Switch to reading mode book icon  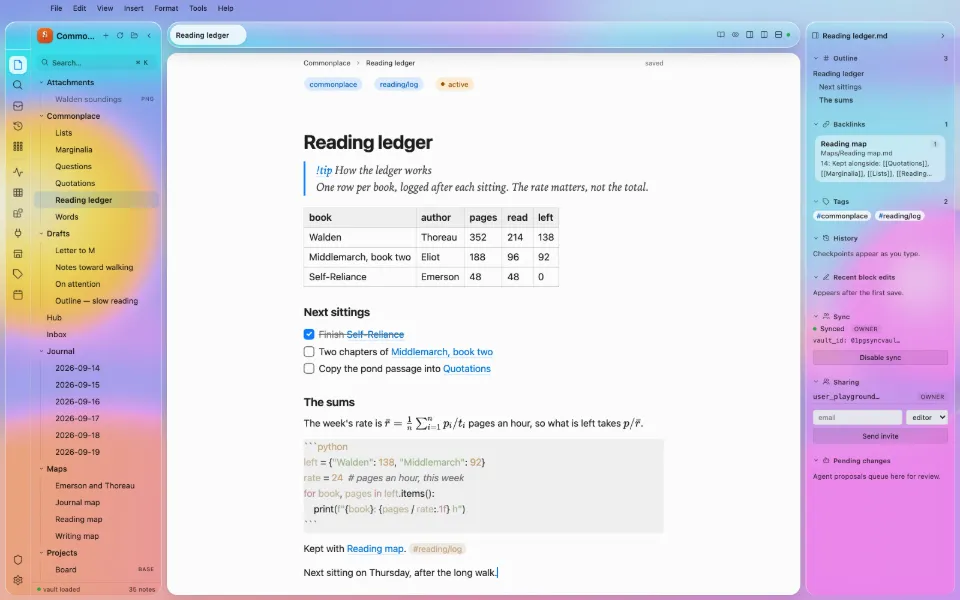coord(721,35)
